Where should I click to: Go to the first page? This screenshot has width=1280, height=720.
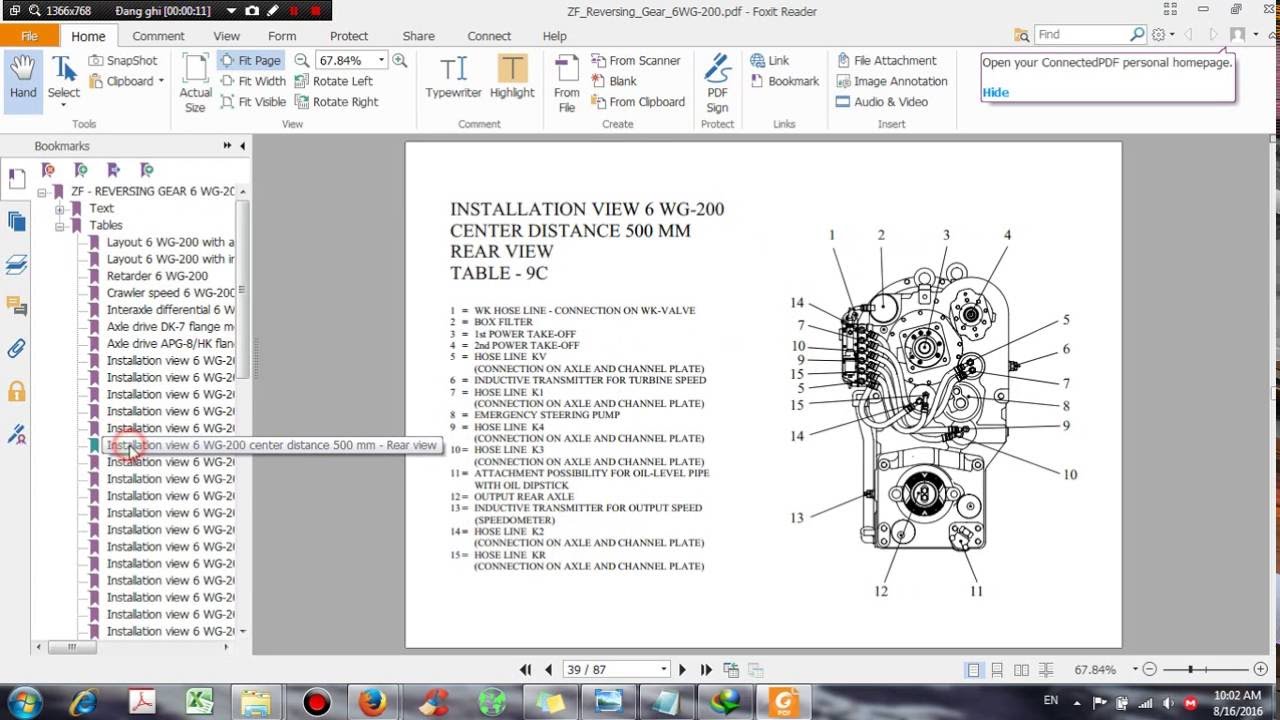click(x=526, y=670)
